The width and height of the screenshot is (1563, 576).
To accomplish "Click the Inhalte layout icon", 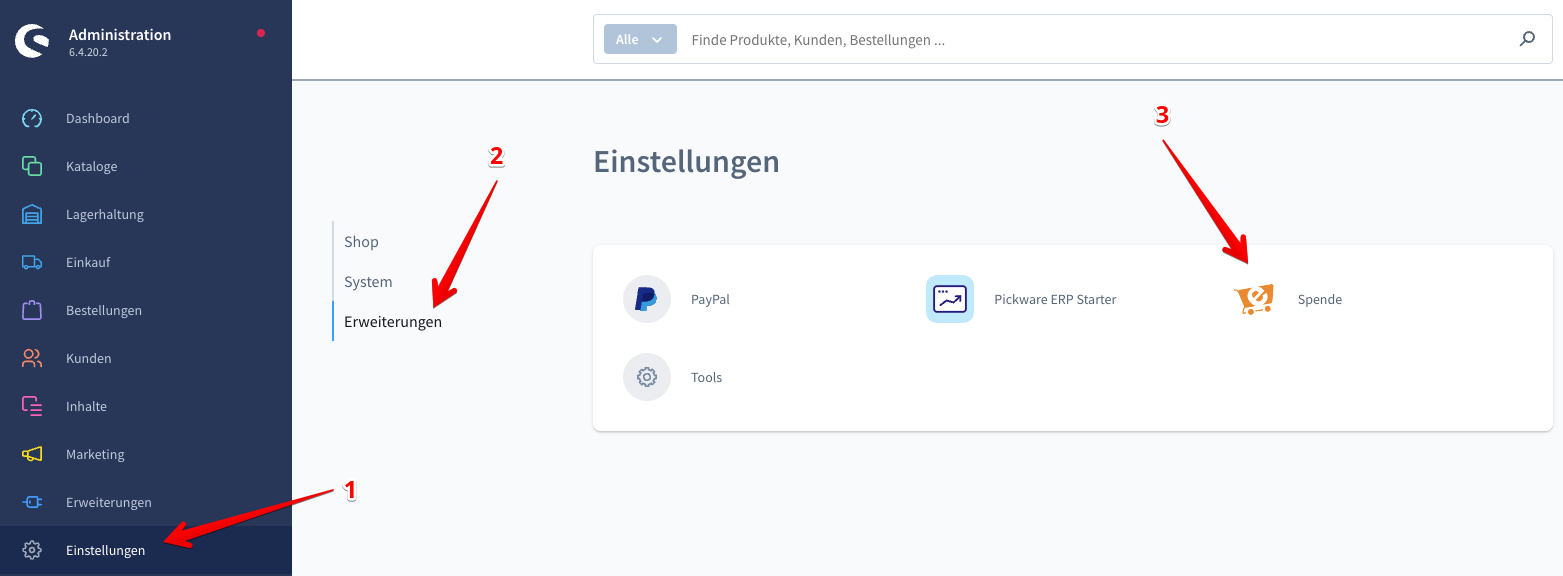I will (32, 406).
